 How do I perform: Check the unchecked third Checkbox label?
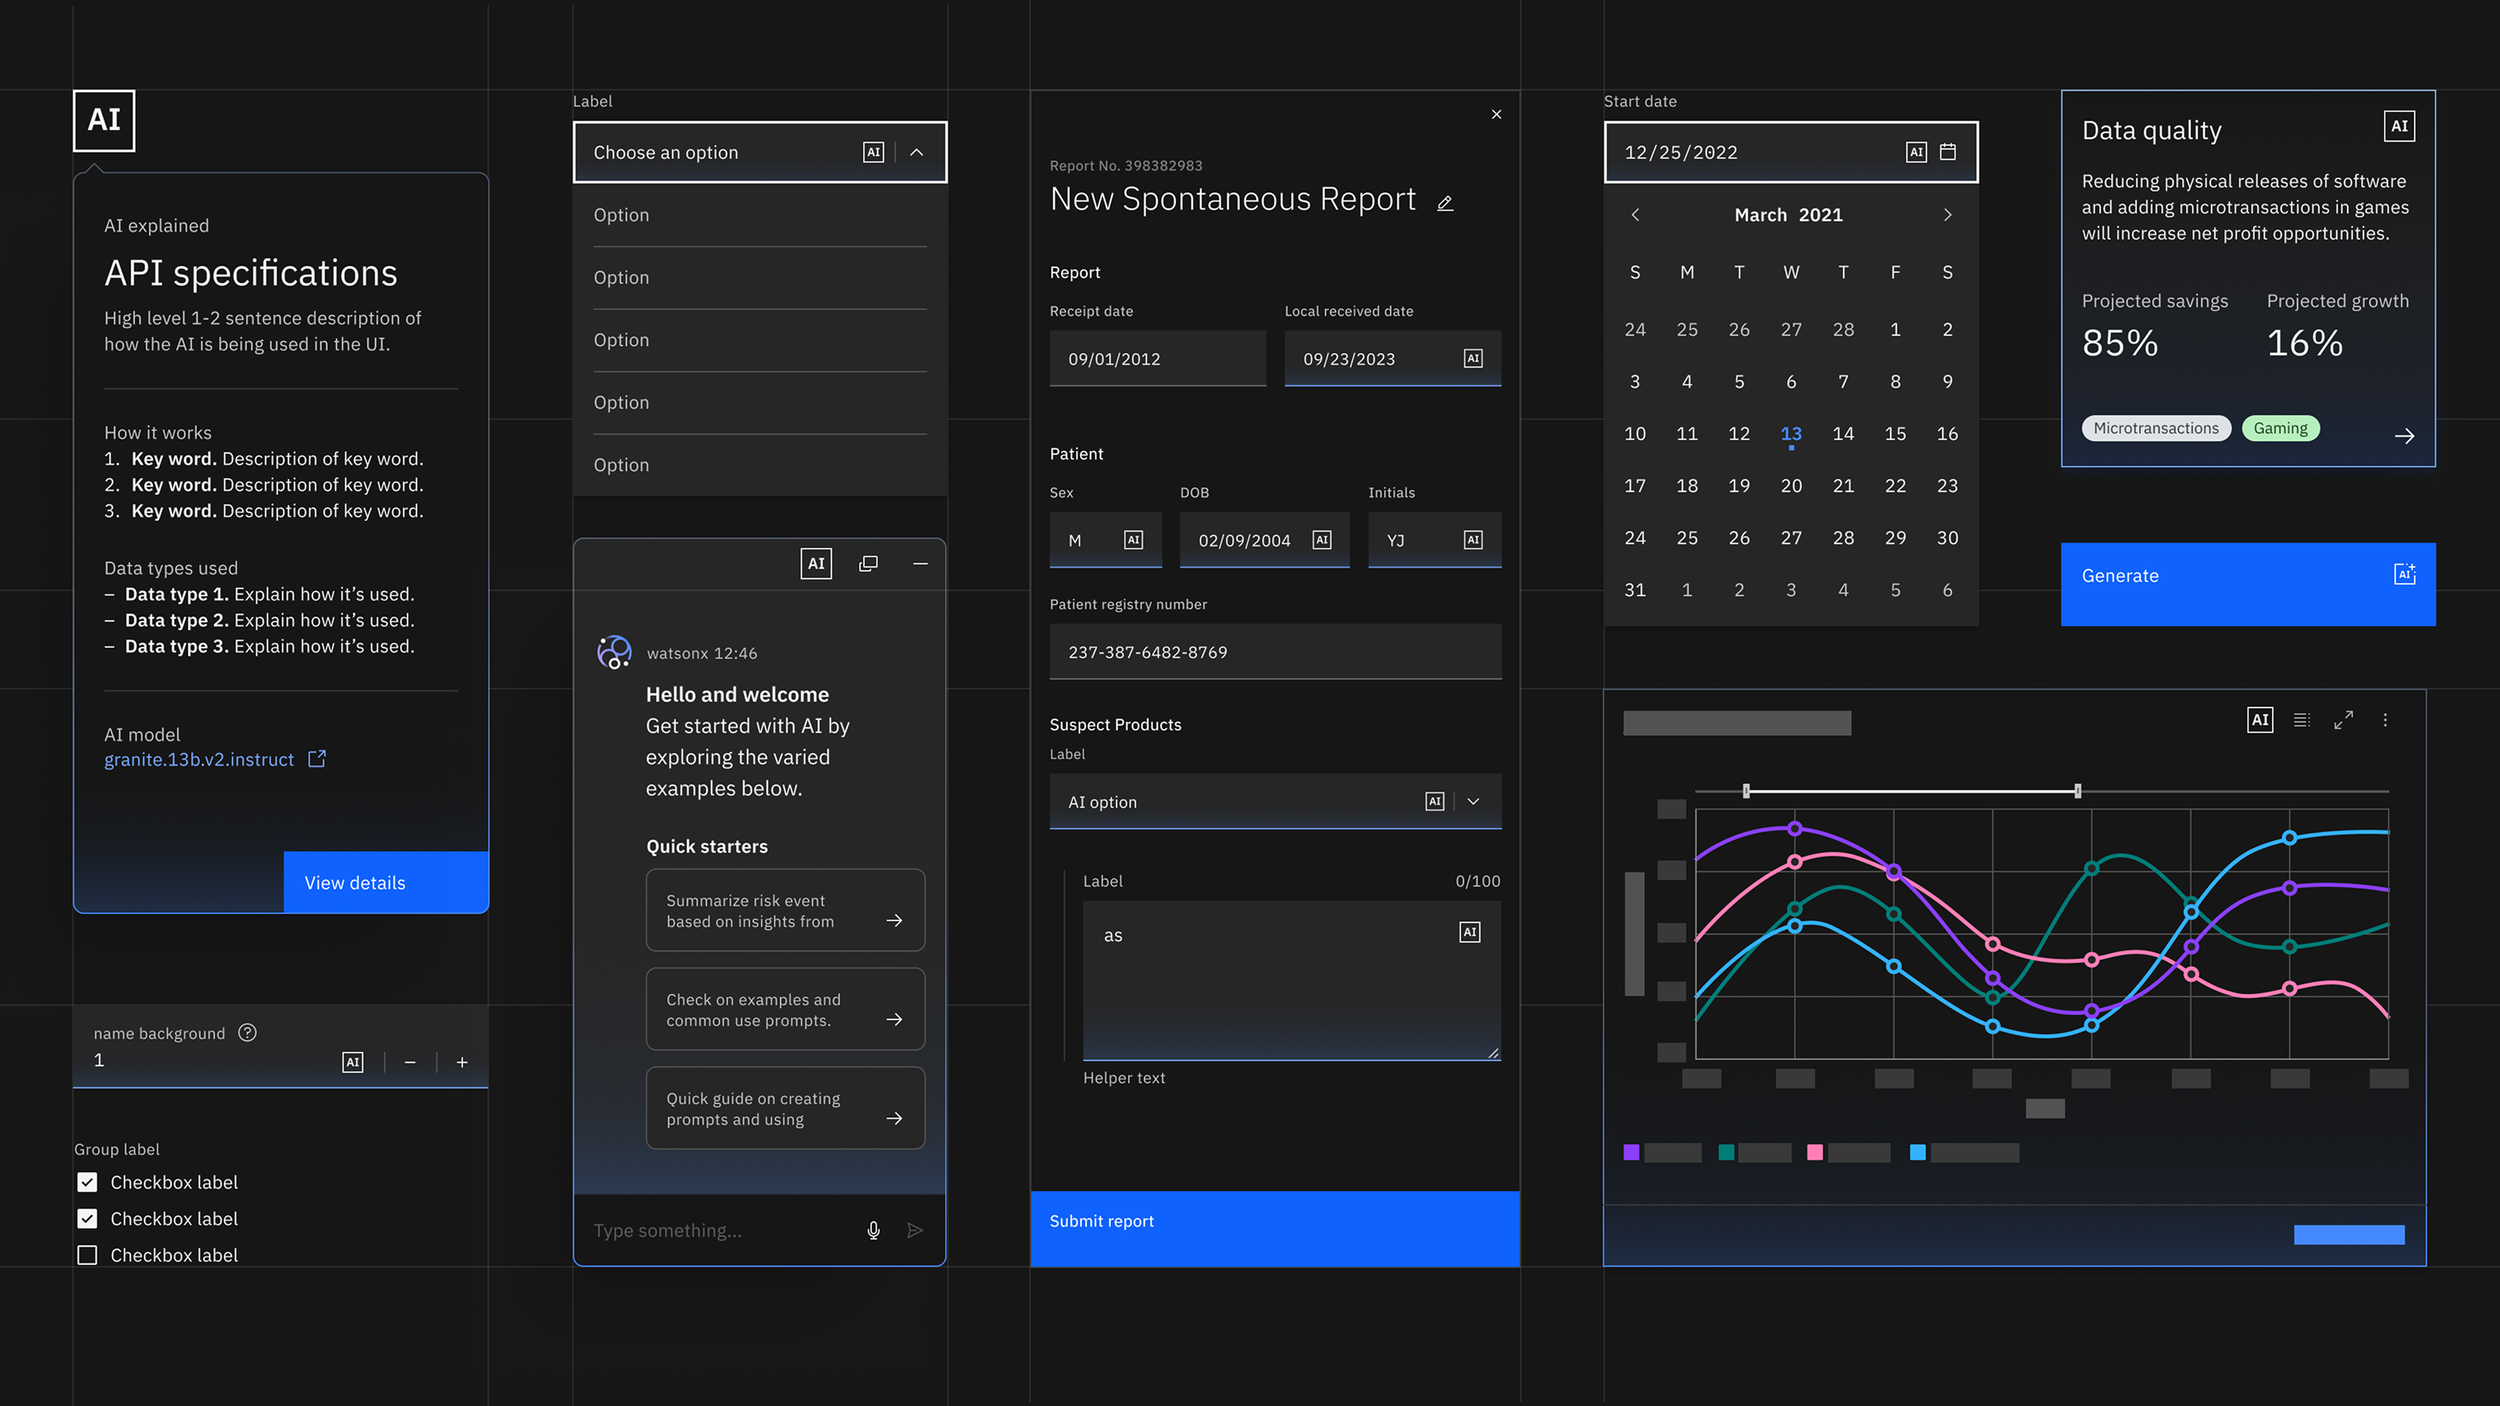click(x=88, y=1255)
